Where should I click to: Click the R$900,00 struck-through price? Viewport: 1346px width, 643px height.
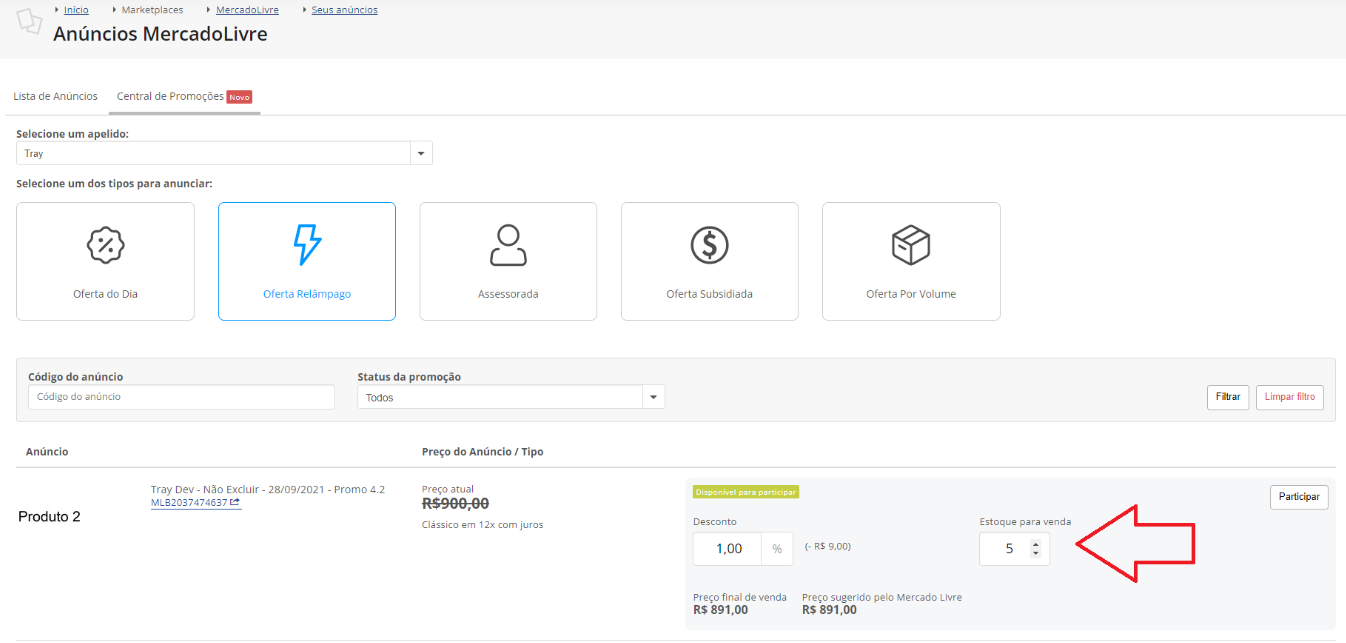click(x=456, y=504)
